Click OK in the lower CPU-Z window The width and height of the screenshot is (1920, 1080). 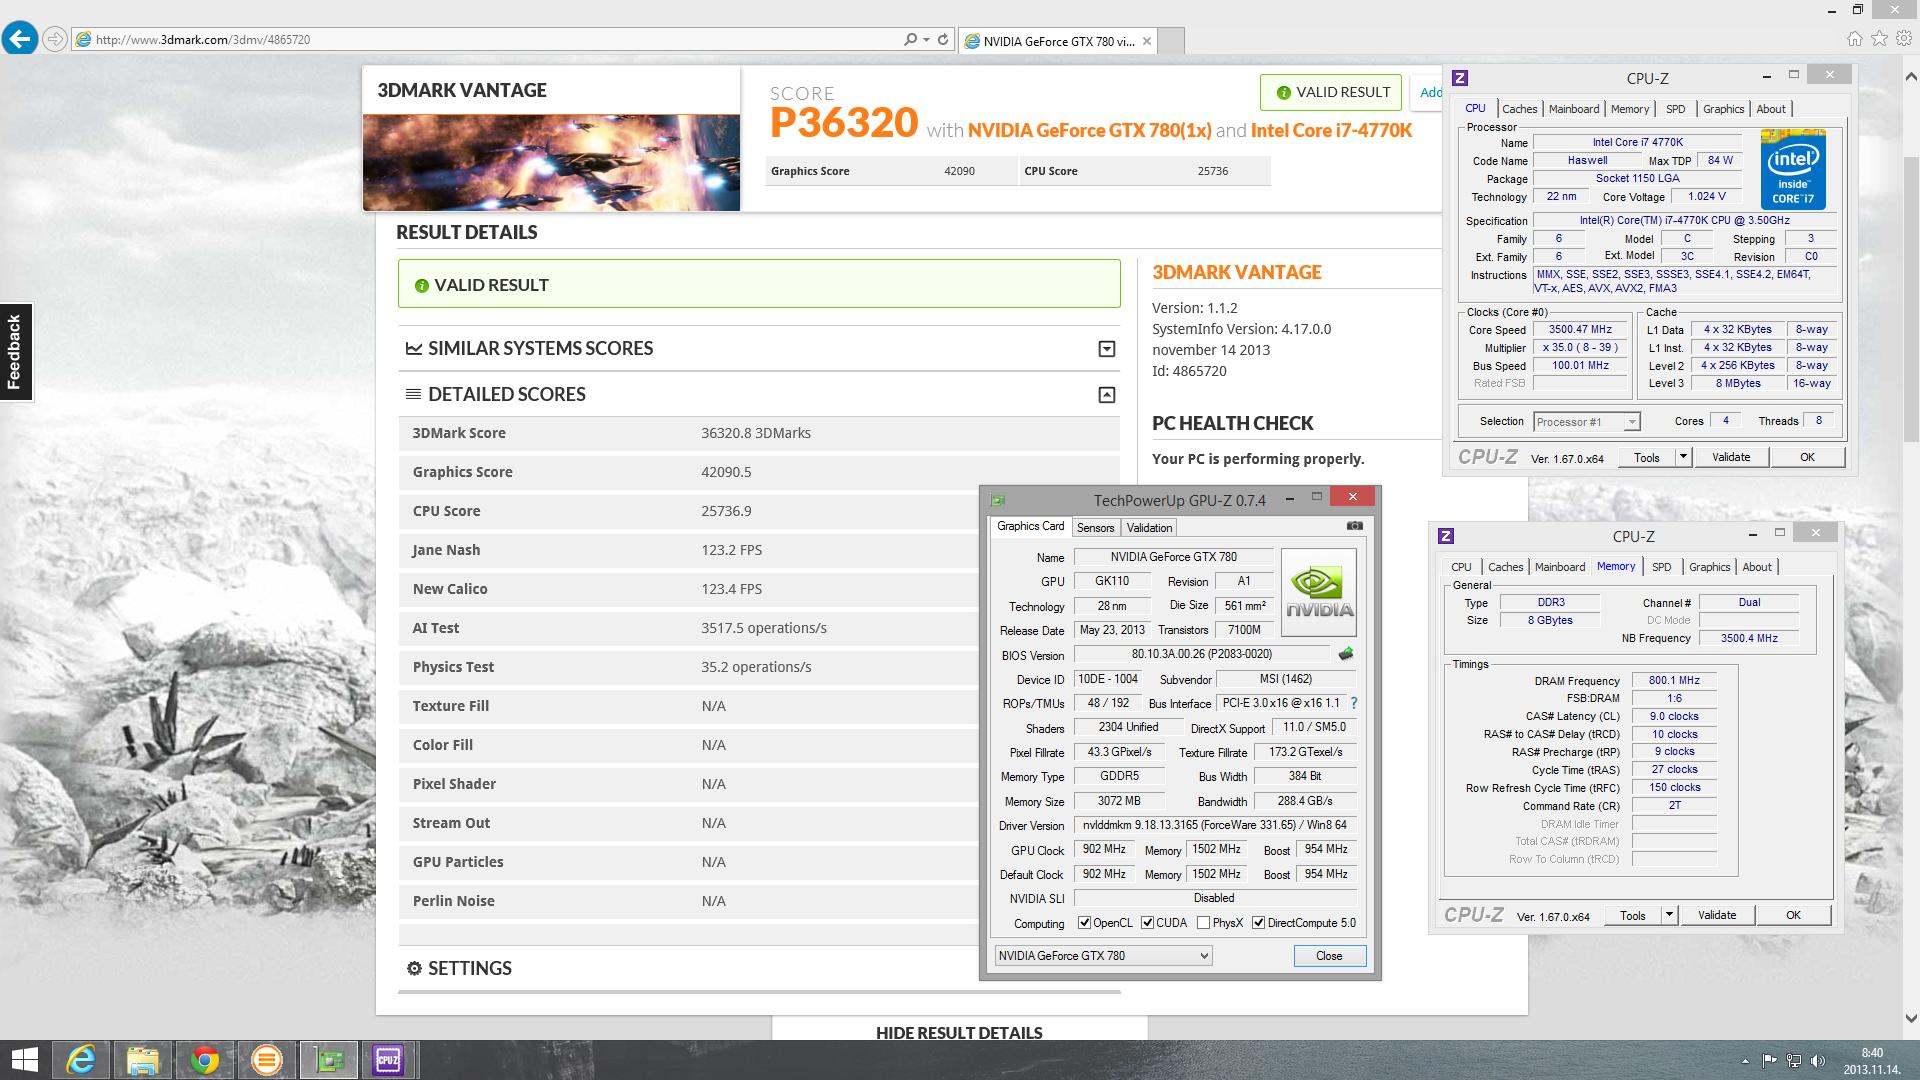[1794, 915]
